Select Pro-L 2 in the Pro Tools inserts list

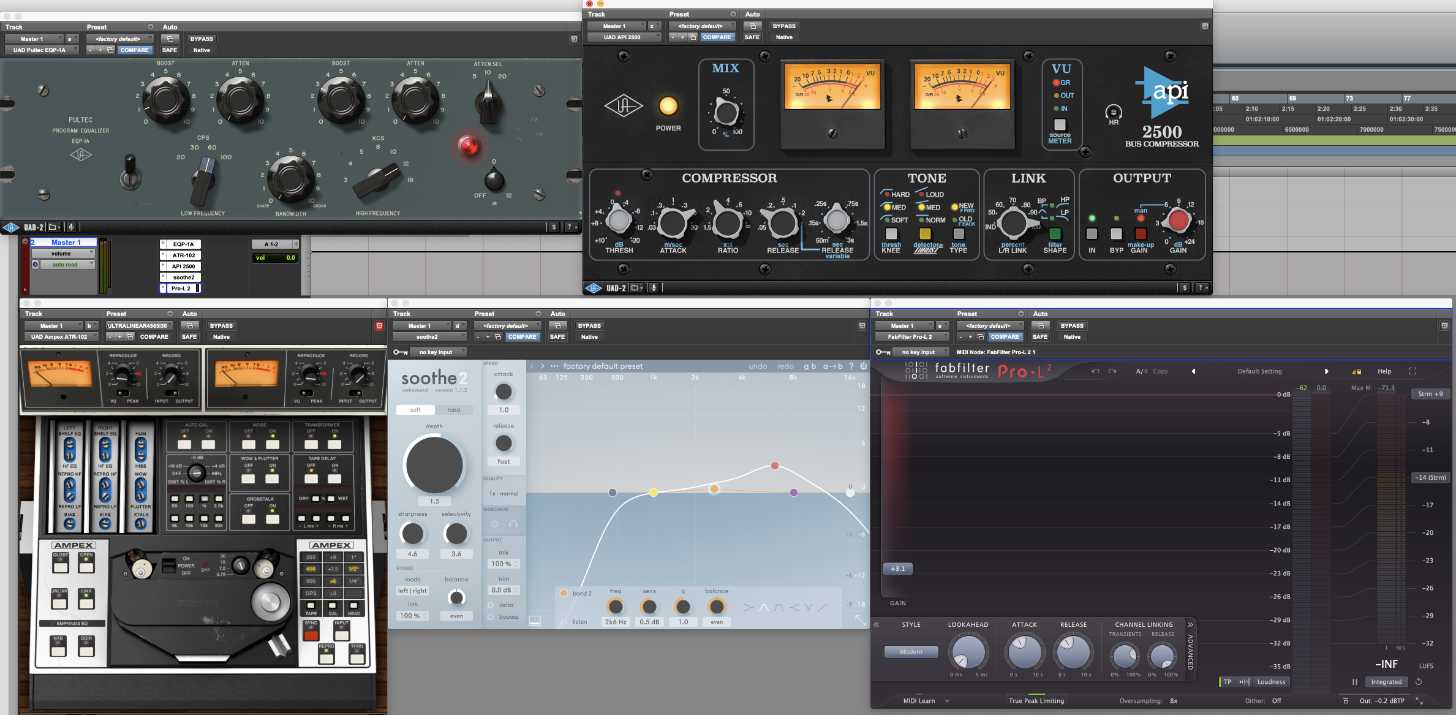(x=186, y=290)
